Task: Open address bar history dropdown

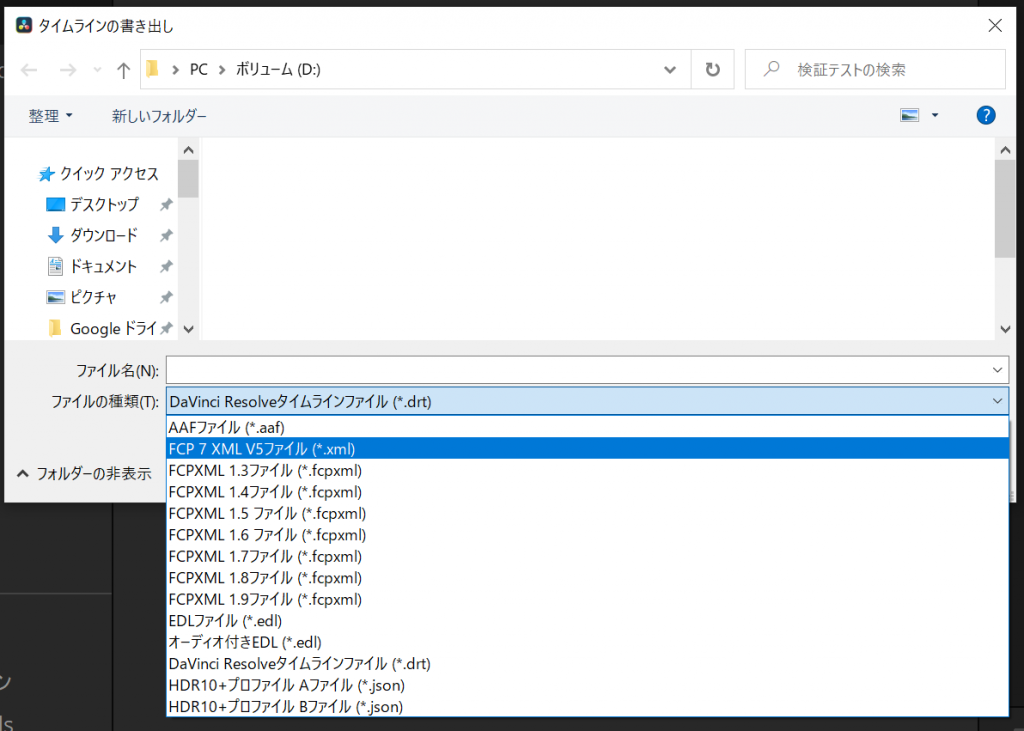Action: pos(669,69)
